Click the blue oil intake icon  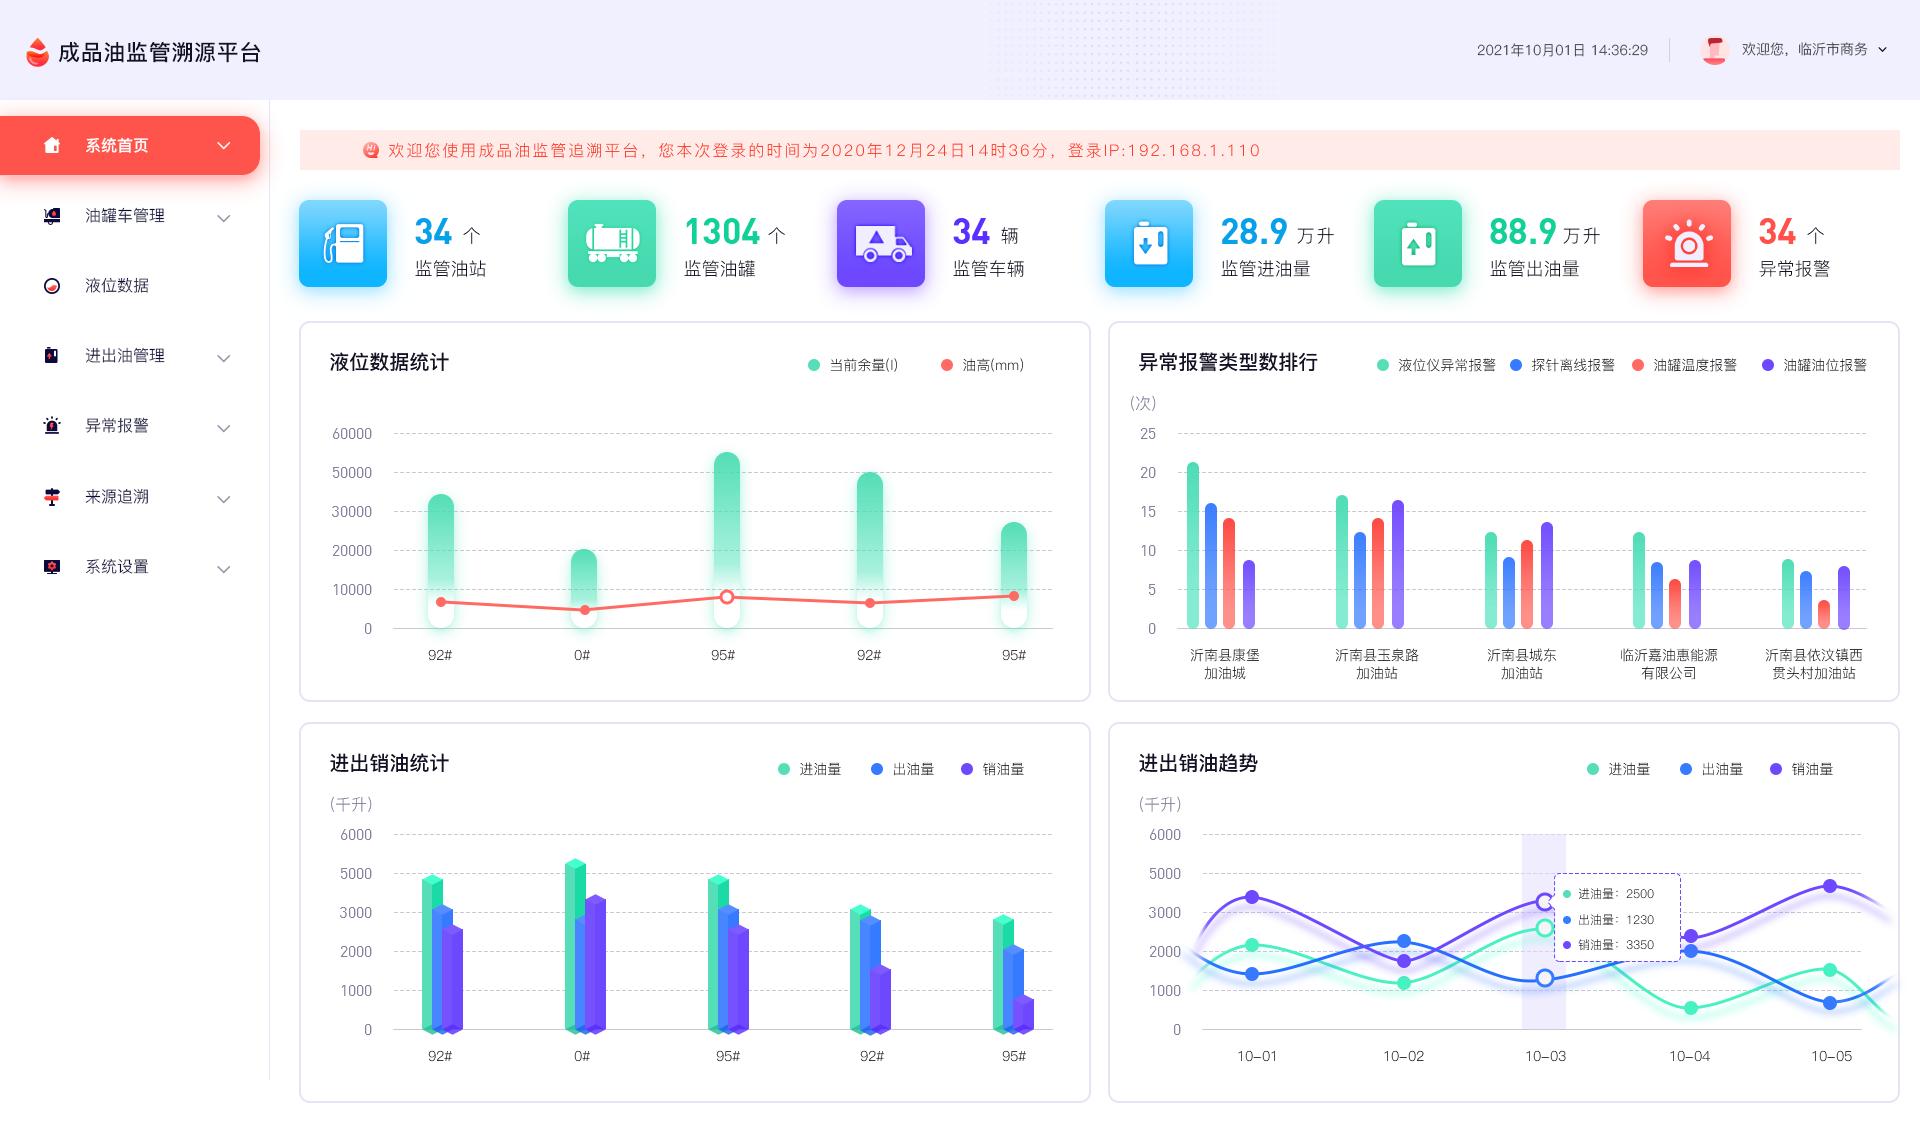1148,243
